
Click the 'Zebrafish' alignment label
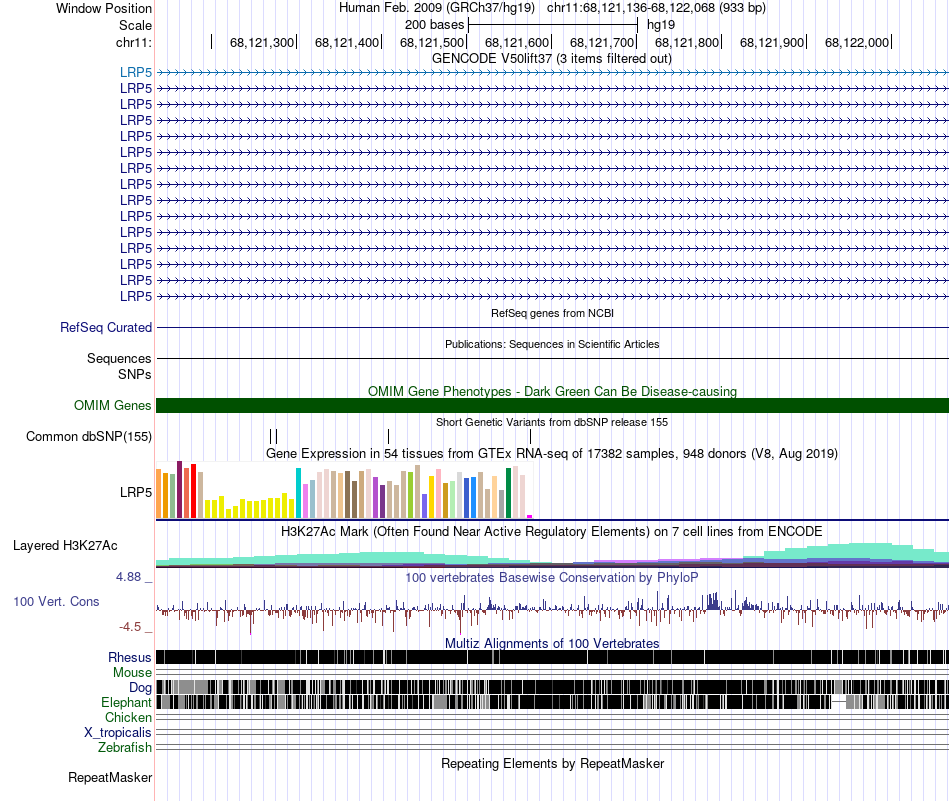(x=125, y=747)
